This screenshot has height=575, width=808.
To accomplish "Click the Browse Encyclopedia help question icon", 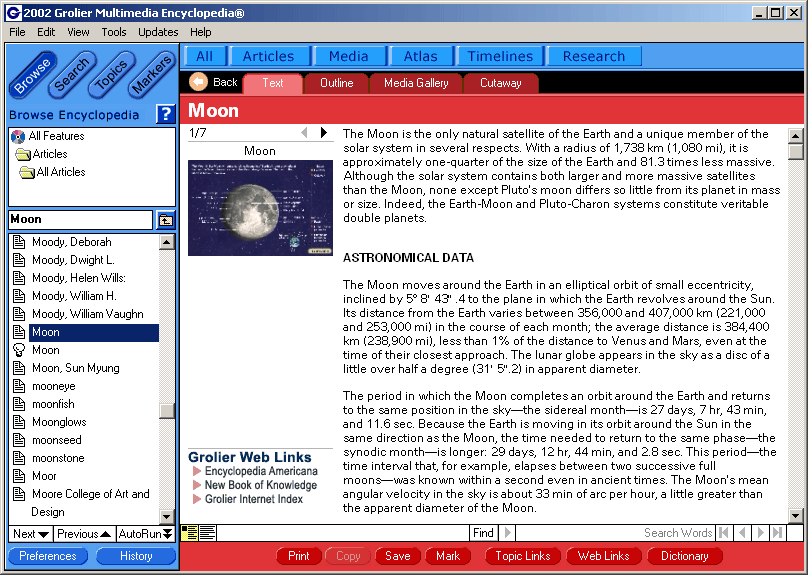I will [x=165, y=114].
